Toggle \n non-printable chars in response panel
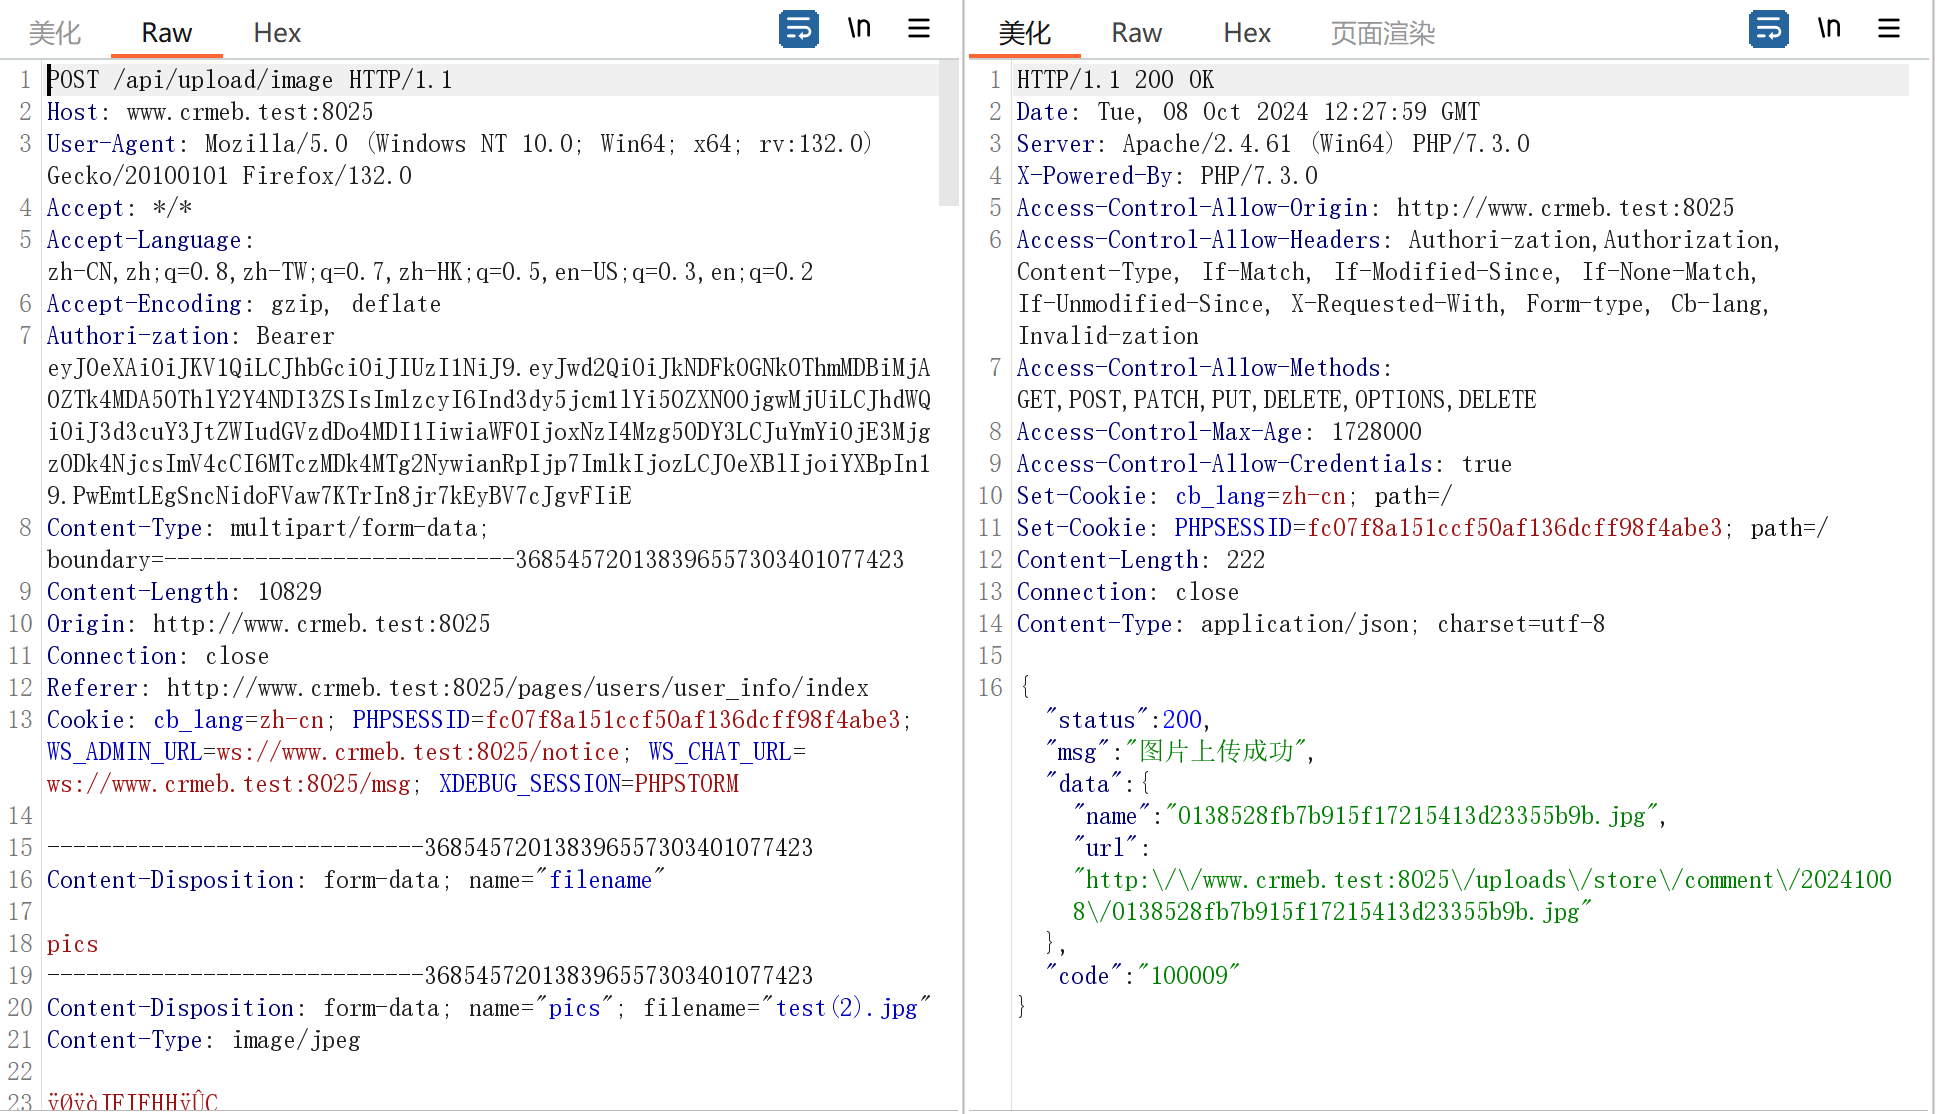Viewport: 1938px width, 1114px height. 1829,29
